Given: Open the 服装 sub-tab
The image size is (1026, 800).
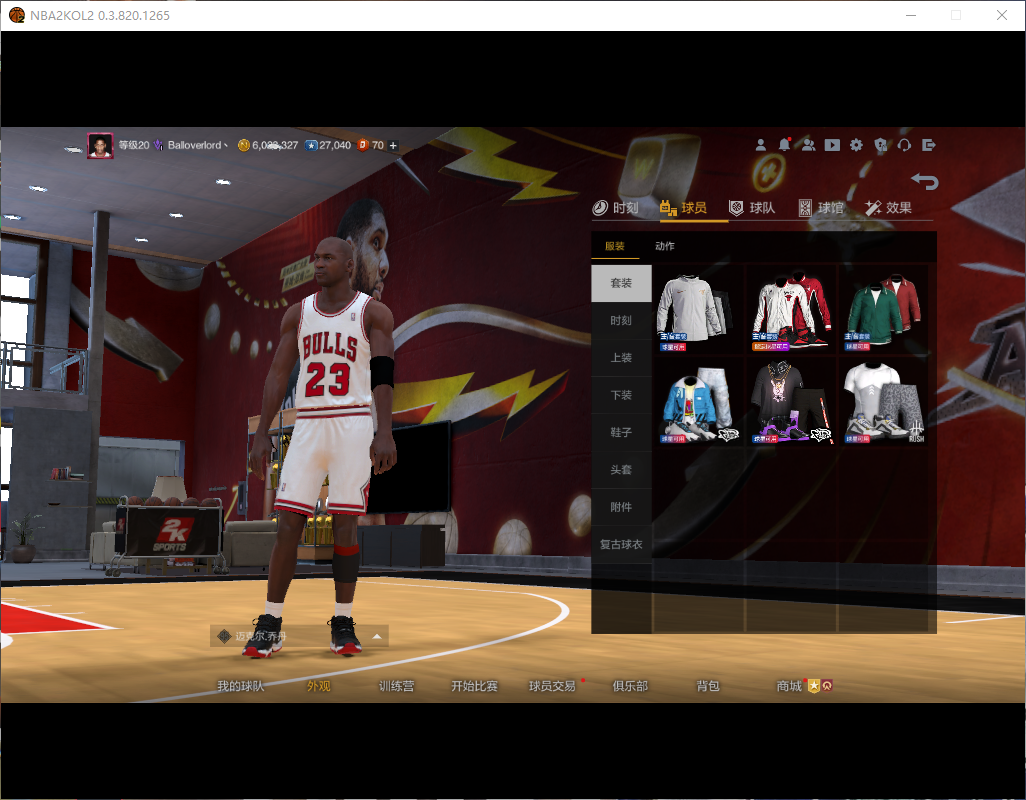Looking at the screenshot, I should pyautogui.click(x=614, y=246).
